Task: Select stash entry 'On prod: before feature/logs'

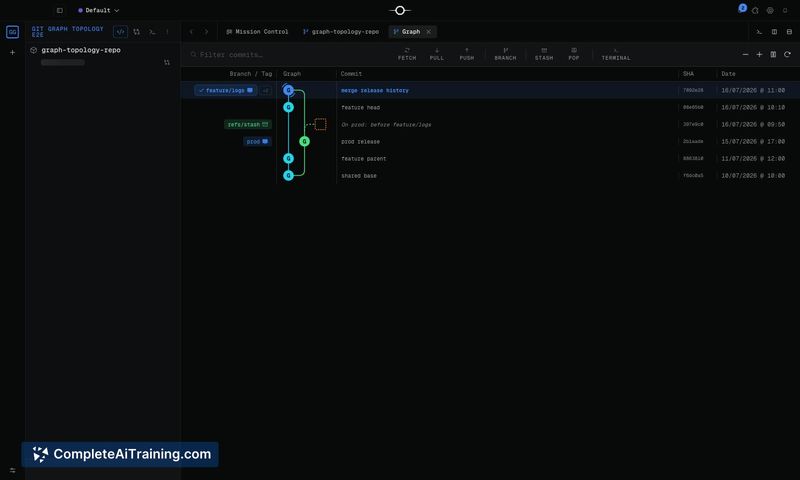Action: point(386,124)
